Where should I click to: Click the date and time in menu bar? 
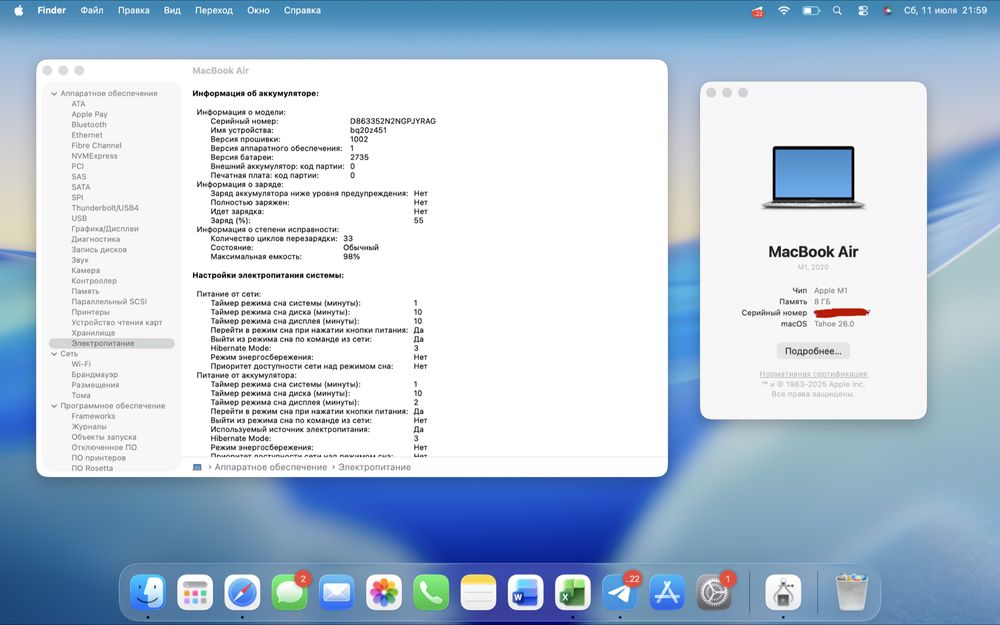[x=946, y=10]
